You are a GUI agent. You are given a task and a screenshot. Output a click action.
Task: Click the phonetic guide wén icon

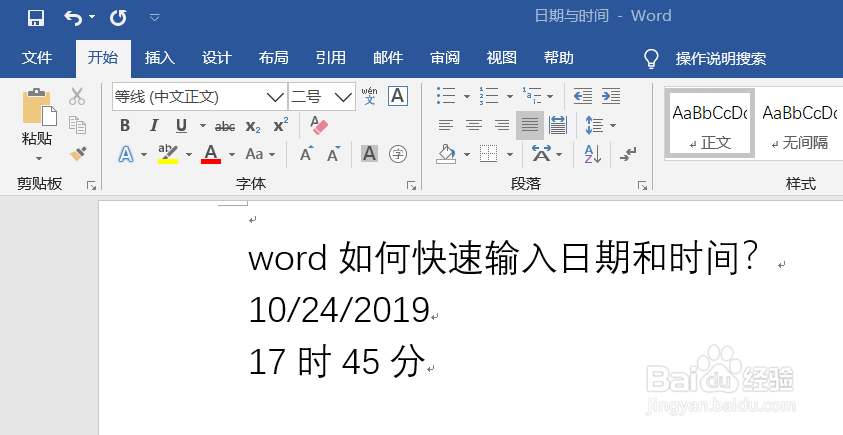(369, 96)
